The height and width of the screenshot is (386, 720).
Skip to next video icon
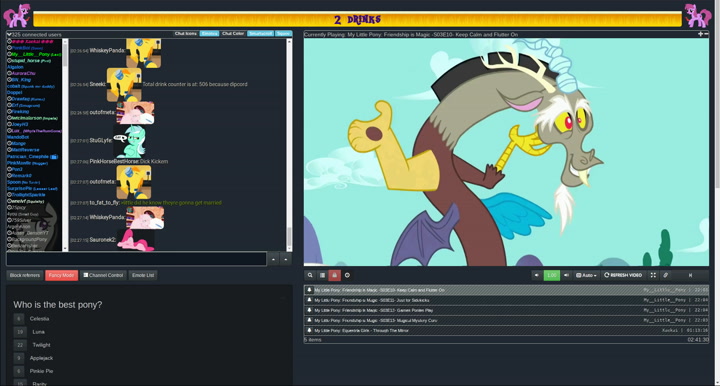[690, 275]
